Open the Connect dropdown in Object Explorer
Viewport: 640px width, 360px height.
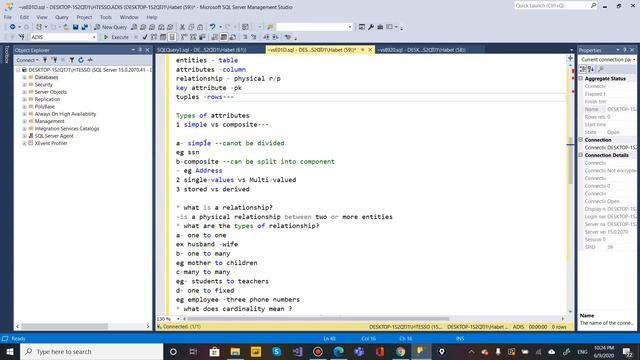(27, 60)
